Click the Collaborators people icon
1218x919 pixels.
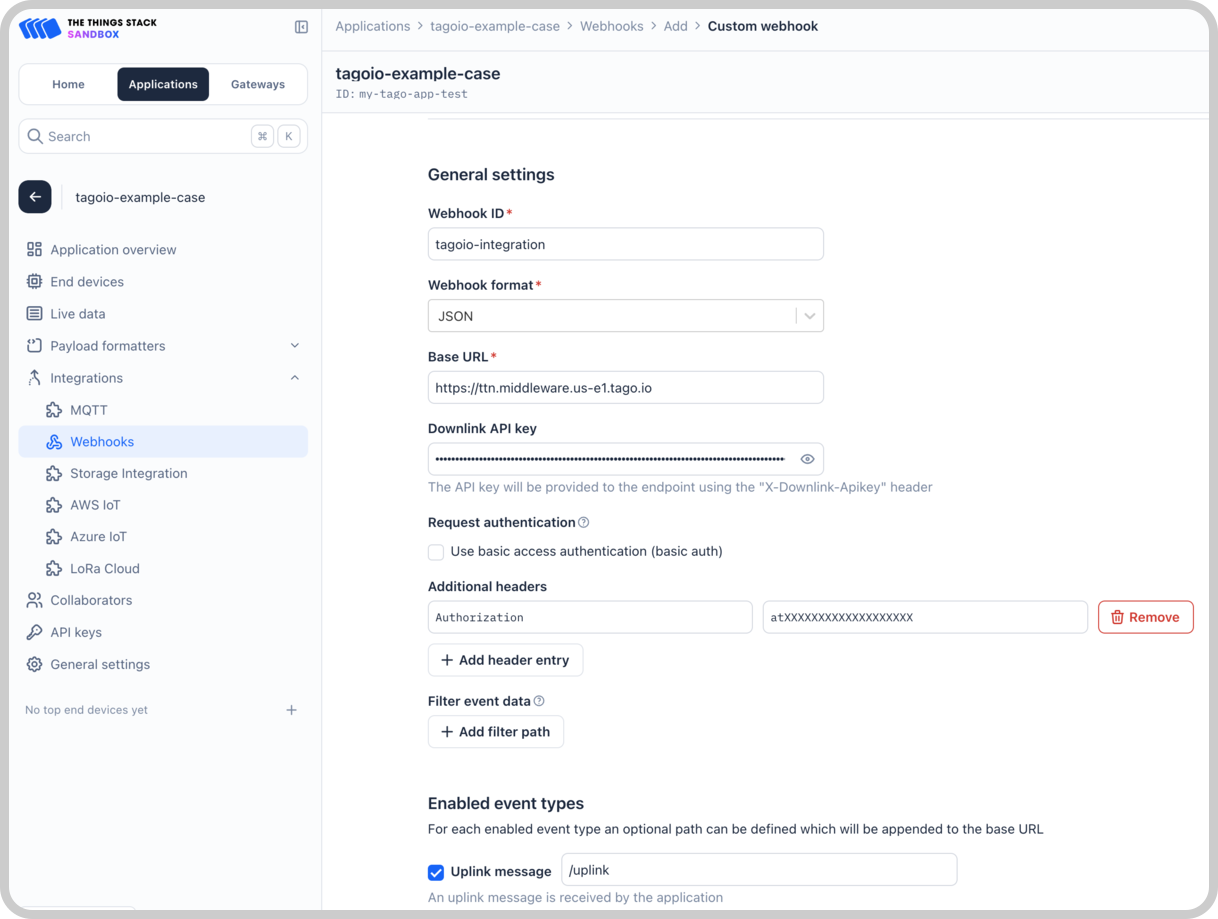tap(34, 600)
